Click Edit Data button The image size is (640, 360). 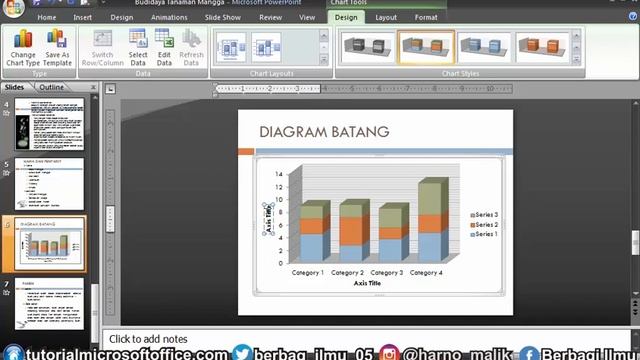click(164, 48)
